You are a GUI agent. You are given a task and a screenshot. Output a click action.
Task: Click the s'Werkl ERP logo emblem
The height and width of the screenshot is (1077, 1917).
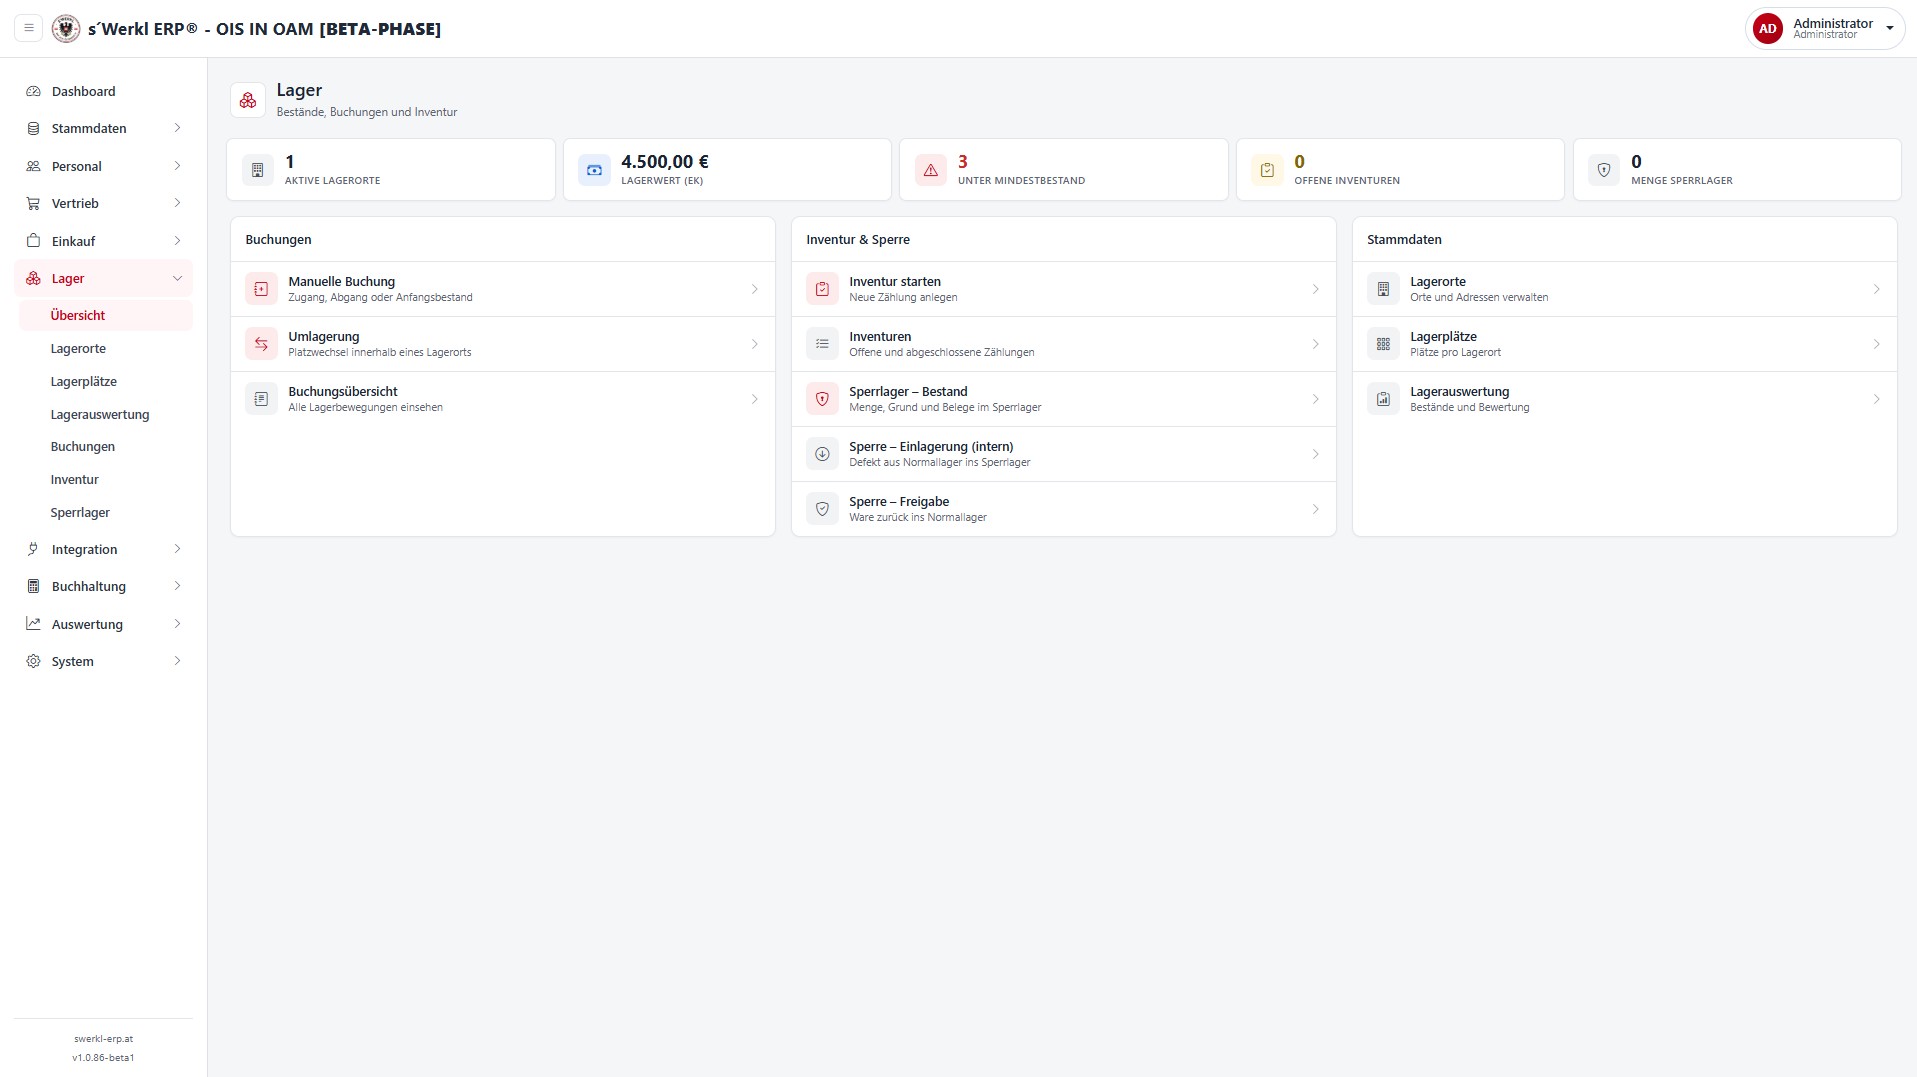66,28
